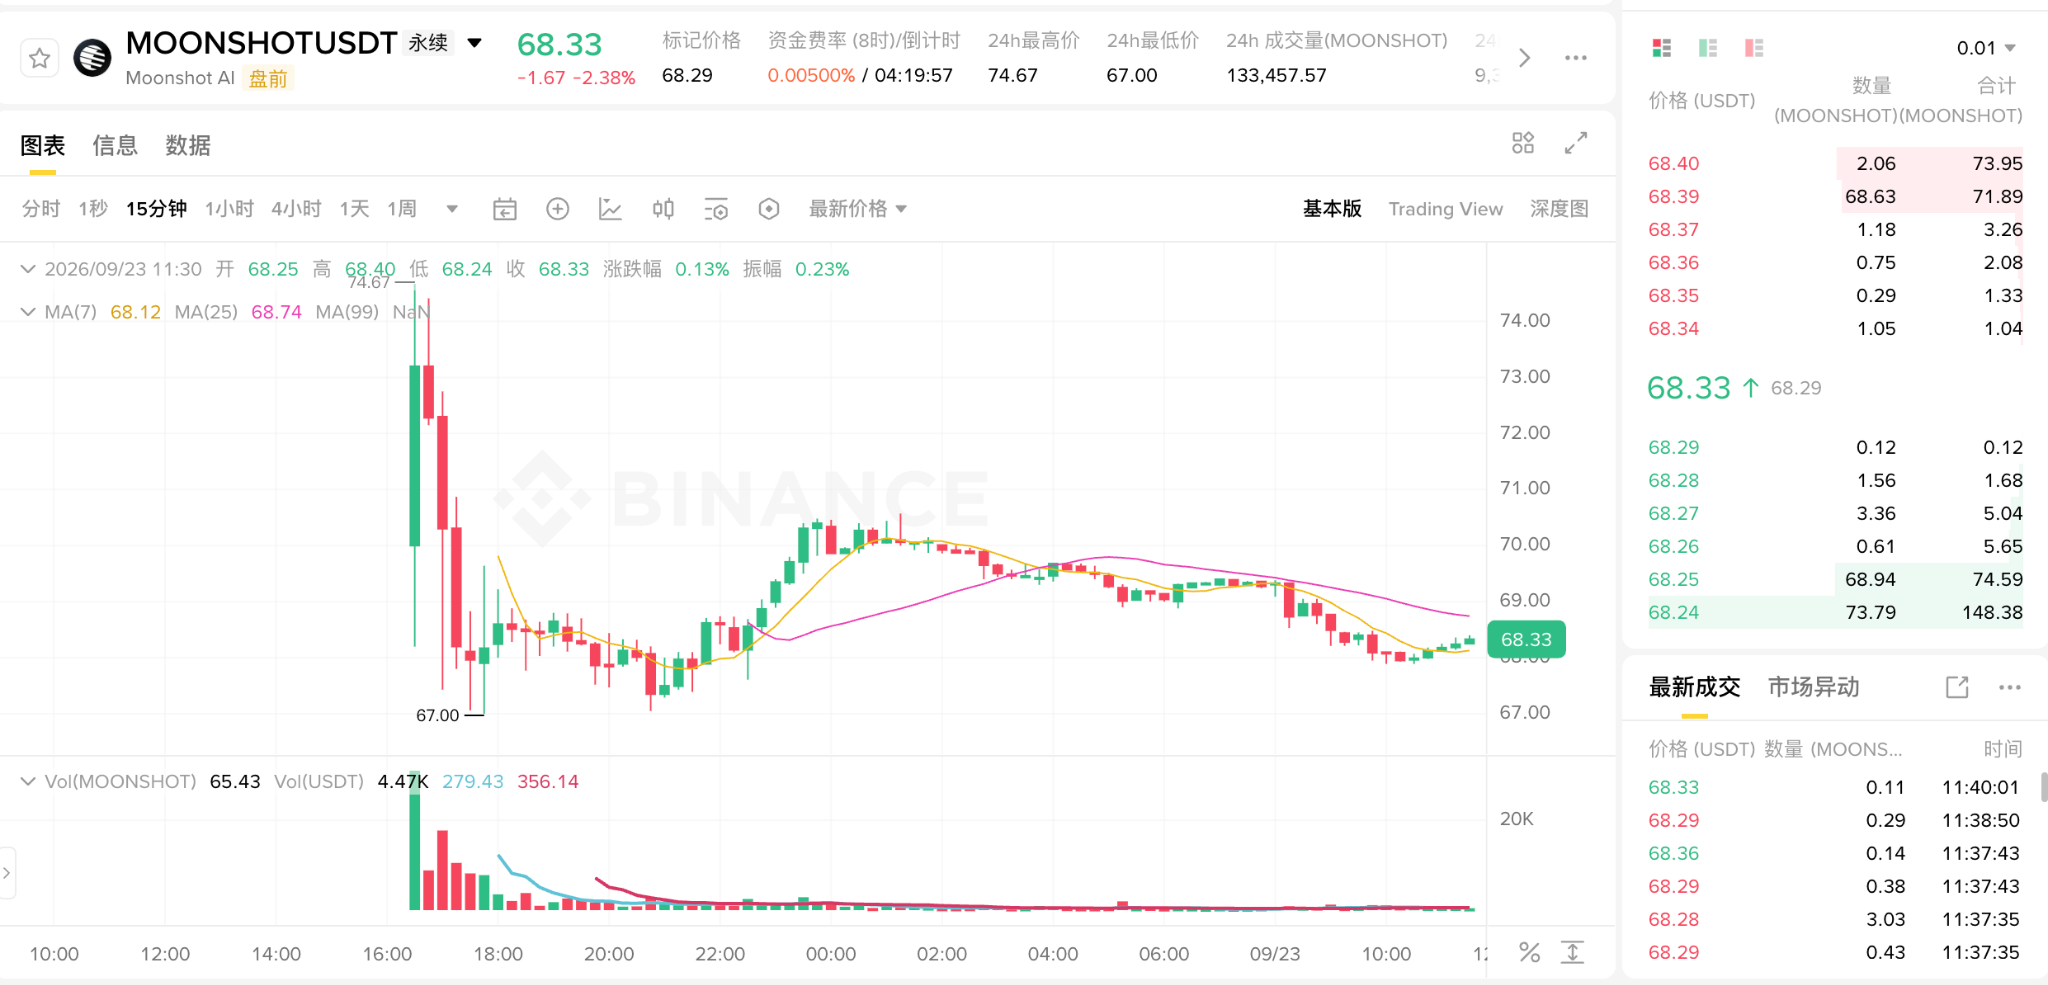2048x985 pixels.
Task: Open the trades panel ellipsis menu
Action: [2009, 688]
